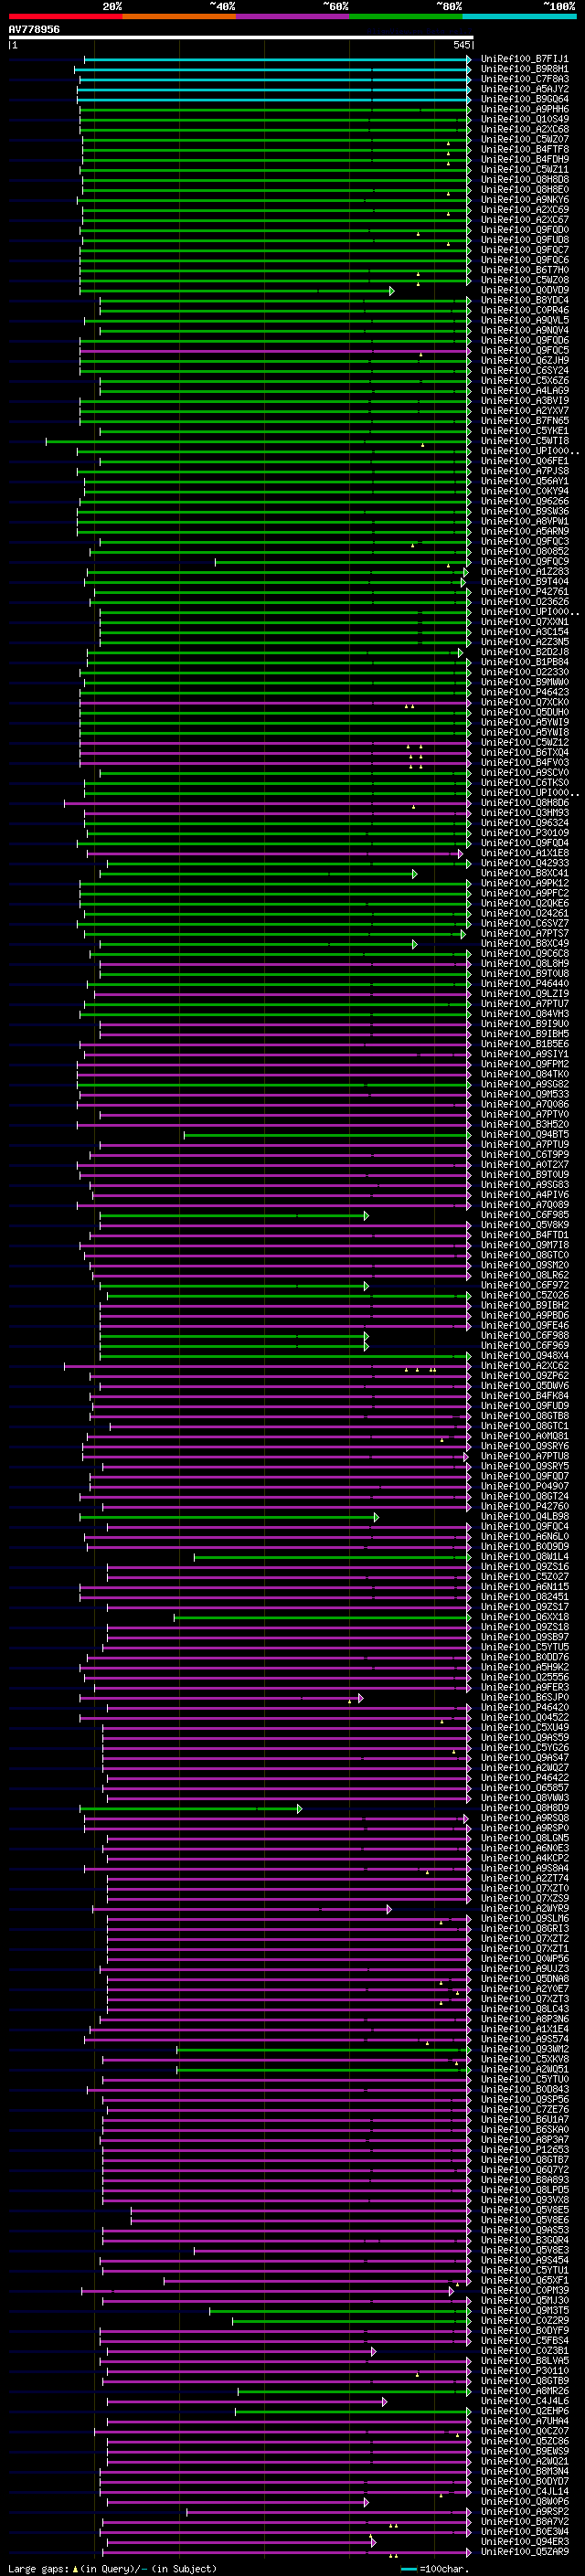The height and width of the screenshot is (2576, 585).
Task: Select the UniRef100_C0PR46 label
Action: pyautogui.click(x=524, y=310)
